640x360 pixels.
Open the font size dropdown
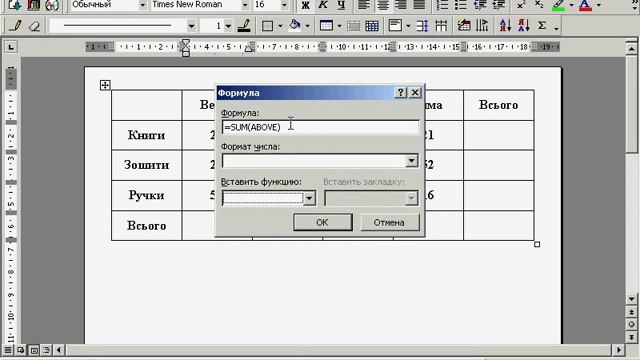[x=284, y=5]
